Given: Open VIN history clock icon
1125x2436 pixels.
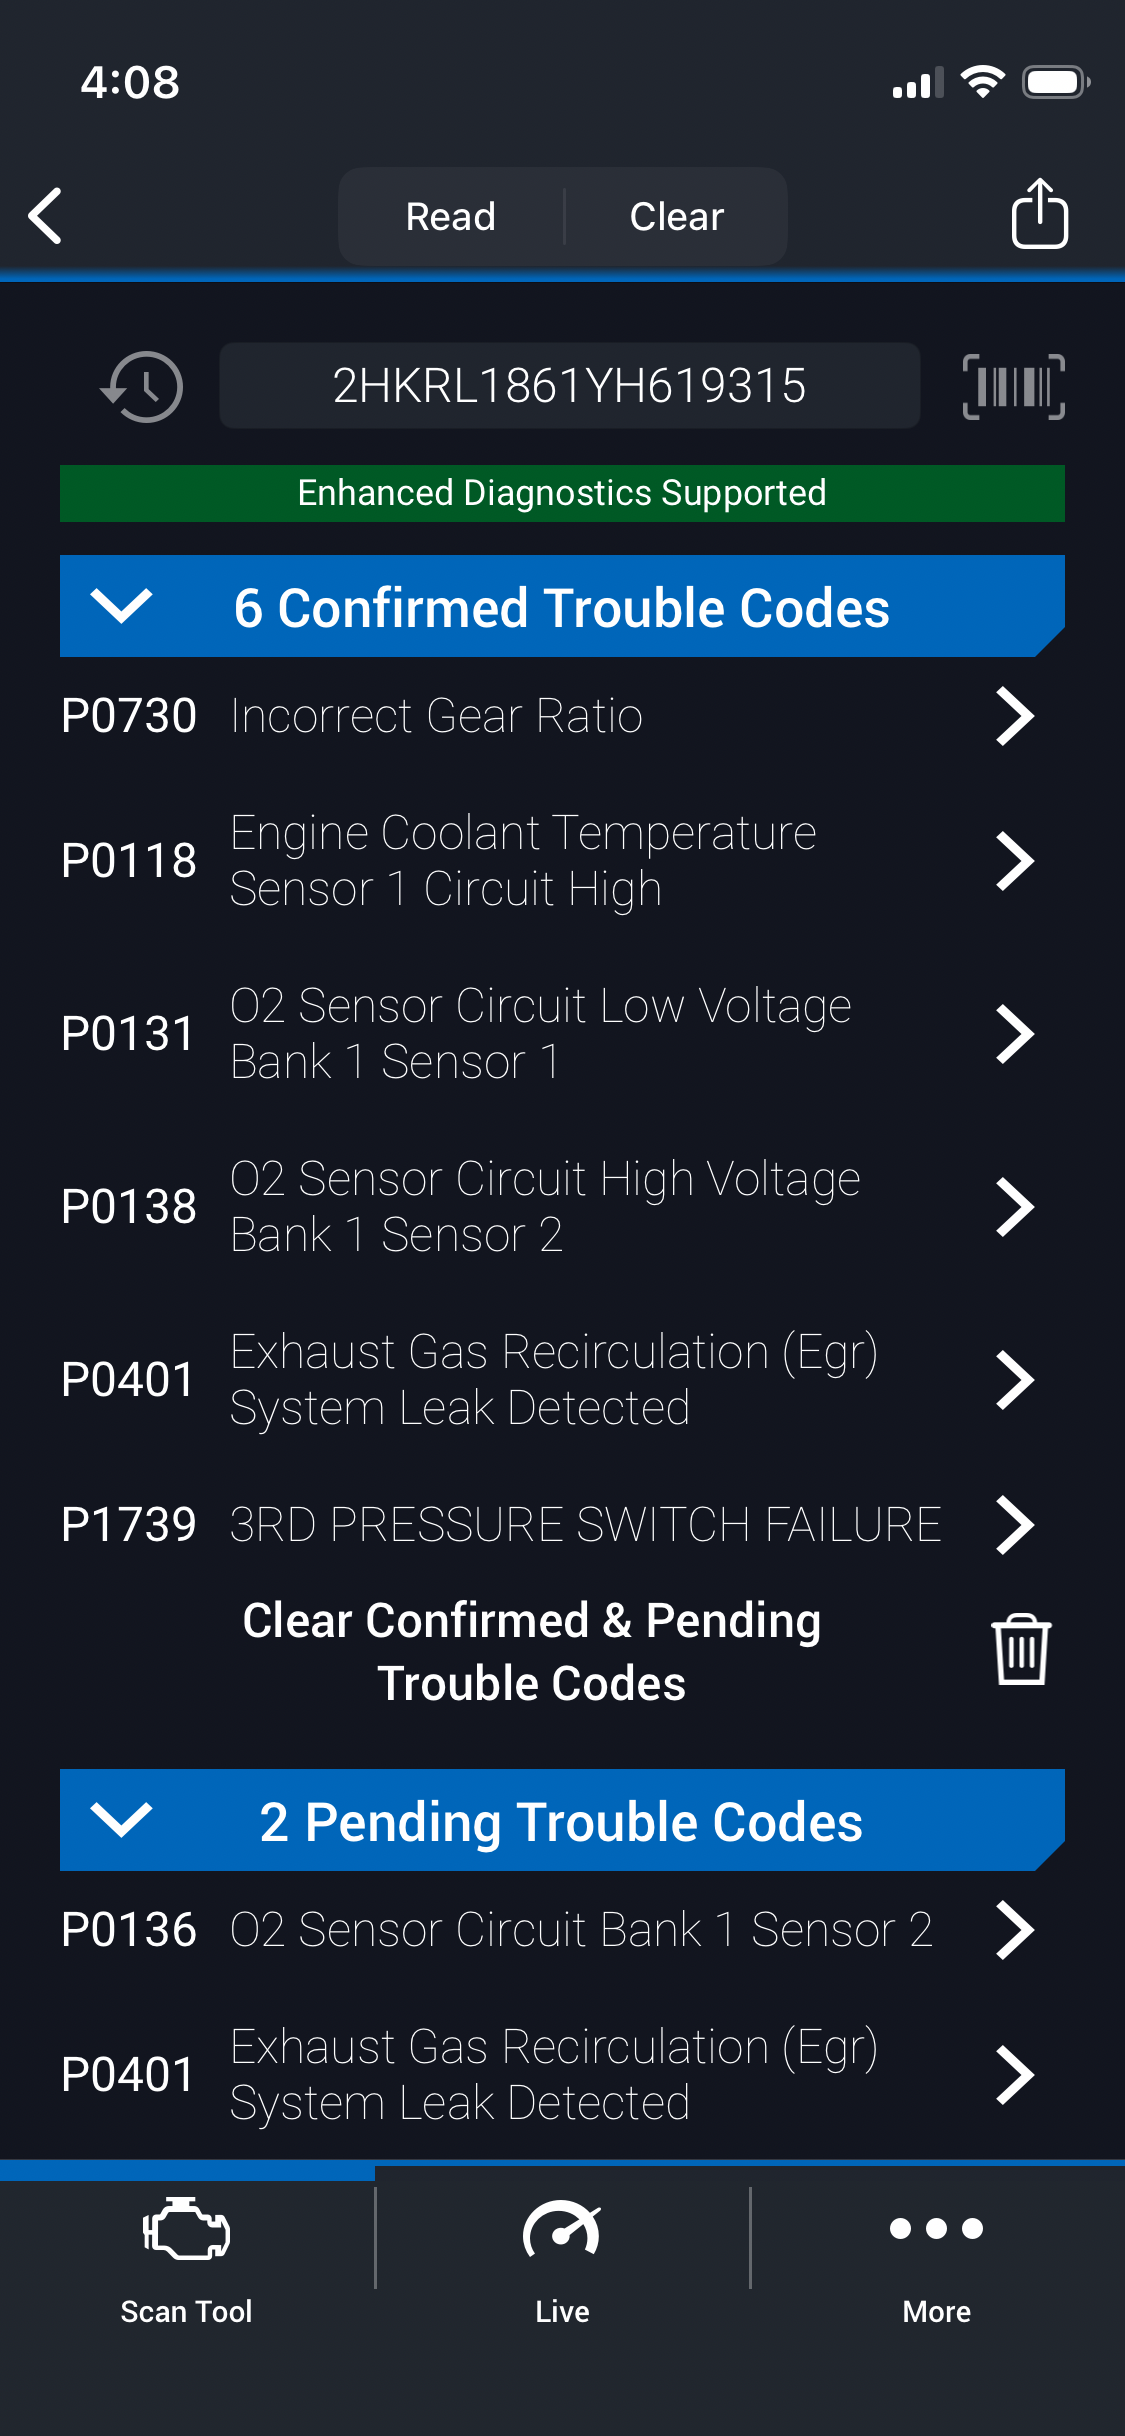Looking at the screenshot, I should pyautogui.click(x=143, y=386).
